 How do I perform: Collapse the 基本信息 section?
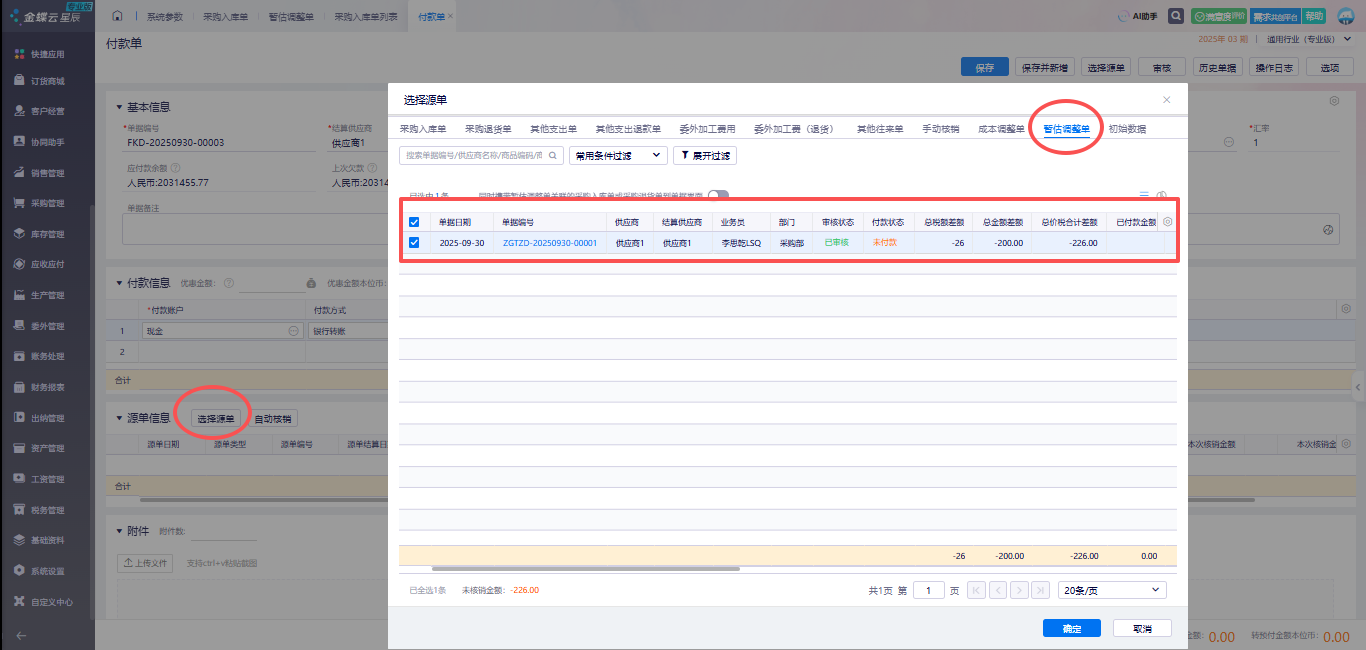(x=119, y=107)
